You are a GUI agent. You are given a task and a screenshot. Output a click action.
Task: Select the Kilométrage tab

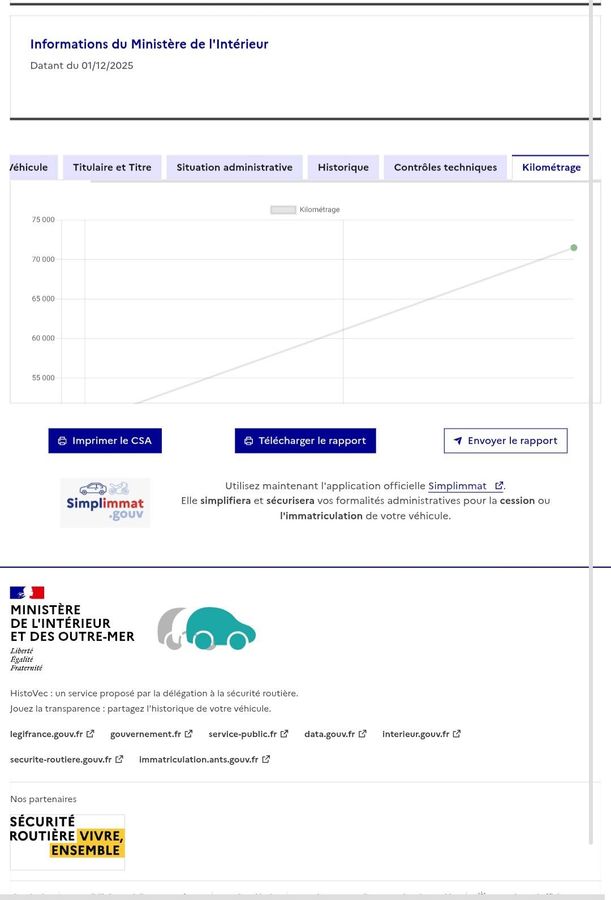tap(551, 167)
